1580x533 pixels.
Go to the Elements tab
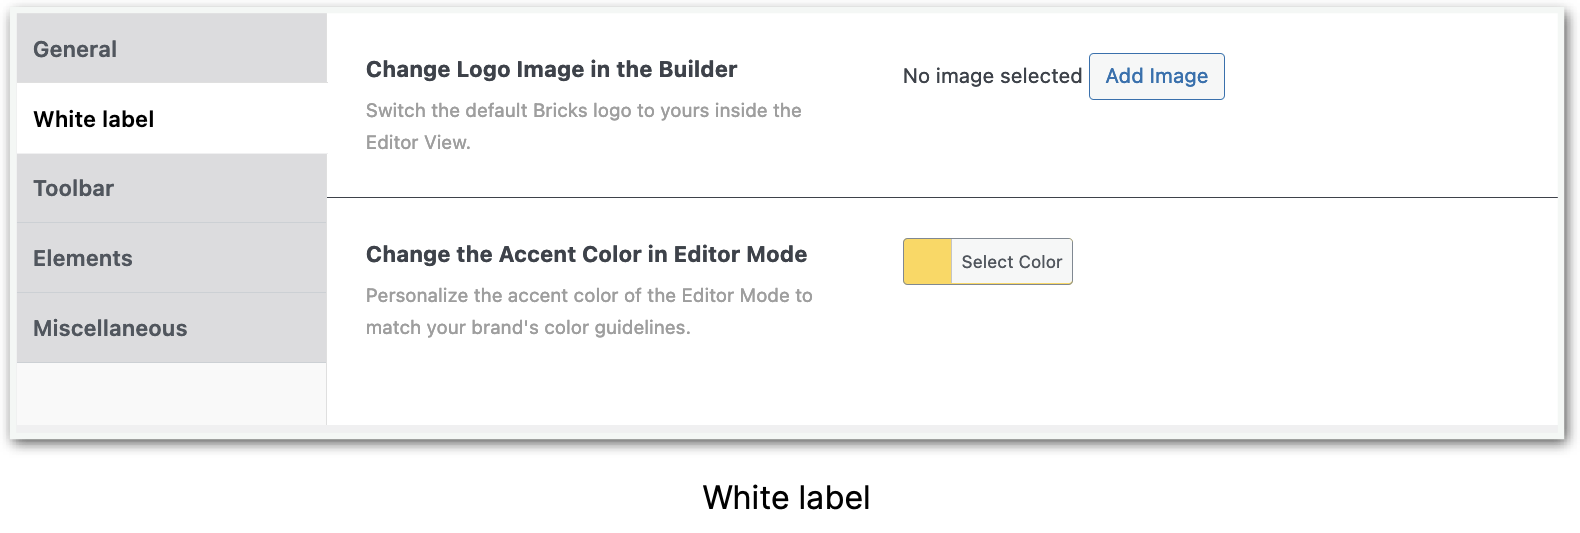[x=172, y=258]
